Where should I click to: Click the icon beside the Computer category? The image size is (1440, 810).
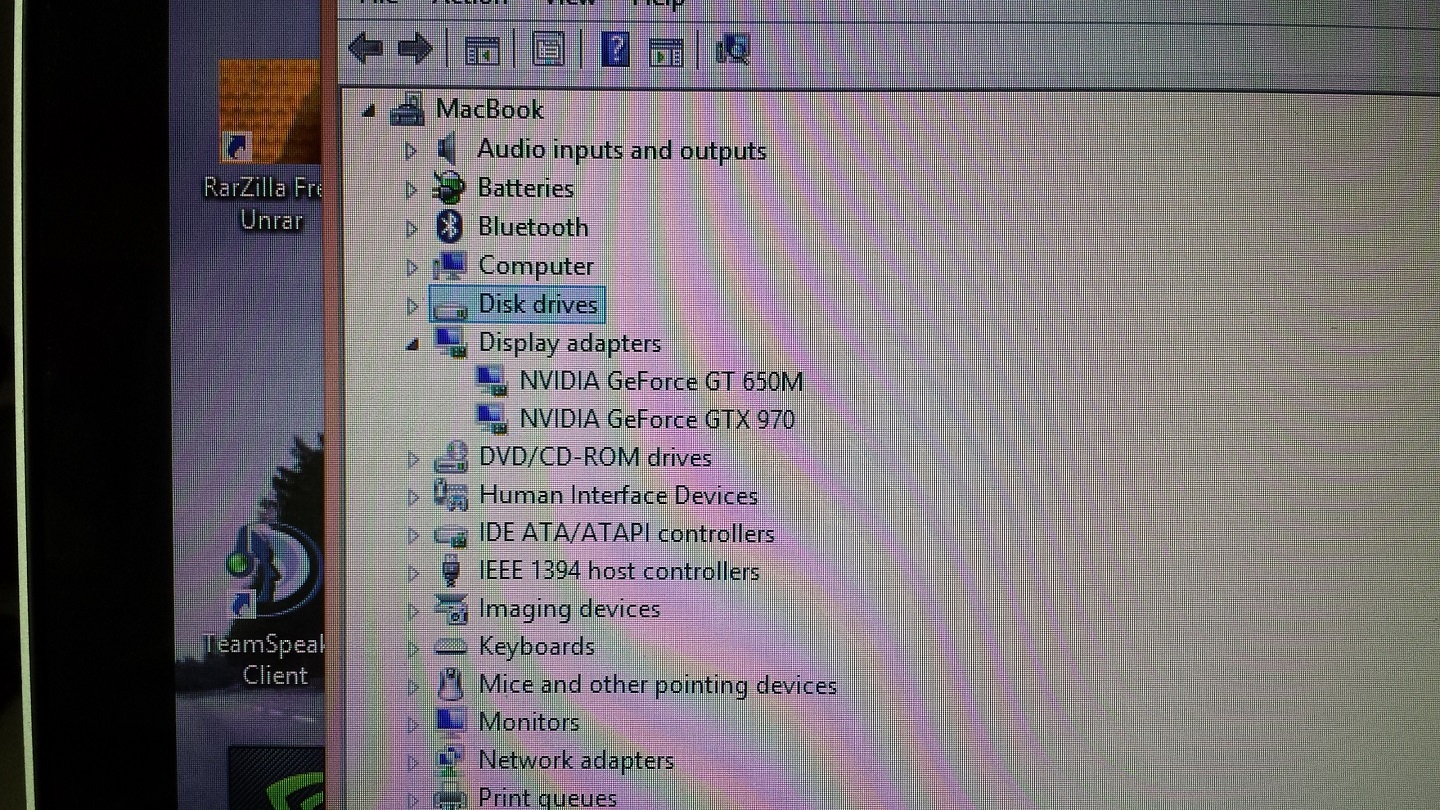tap(450, 265)
